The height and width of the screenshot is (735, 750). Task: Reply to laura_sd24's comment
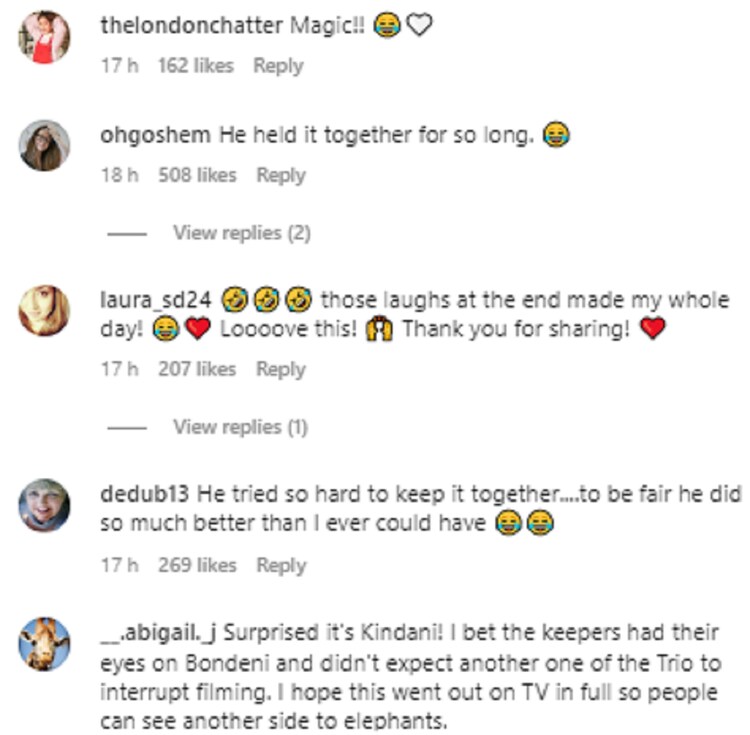click(x=280, y=369)
